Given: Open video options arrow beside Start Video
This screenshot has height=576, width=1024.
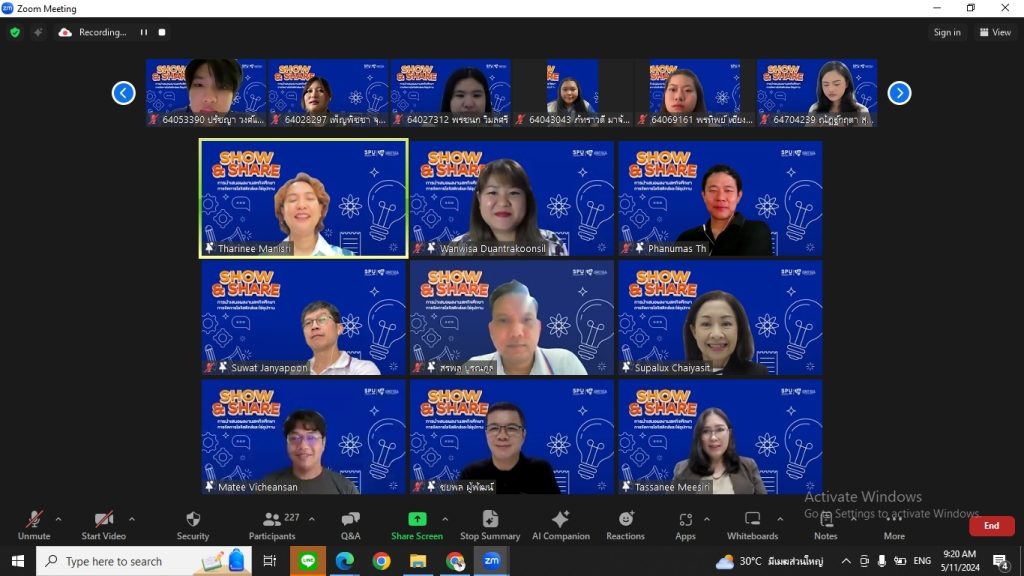Looking at the screenshot, I should click(x=132, y=519).
